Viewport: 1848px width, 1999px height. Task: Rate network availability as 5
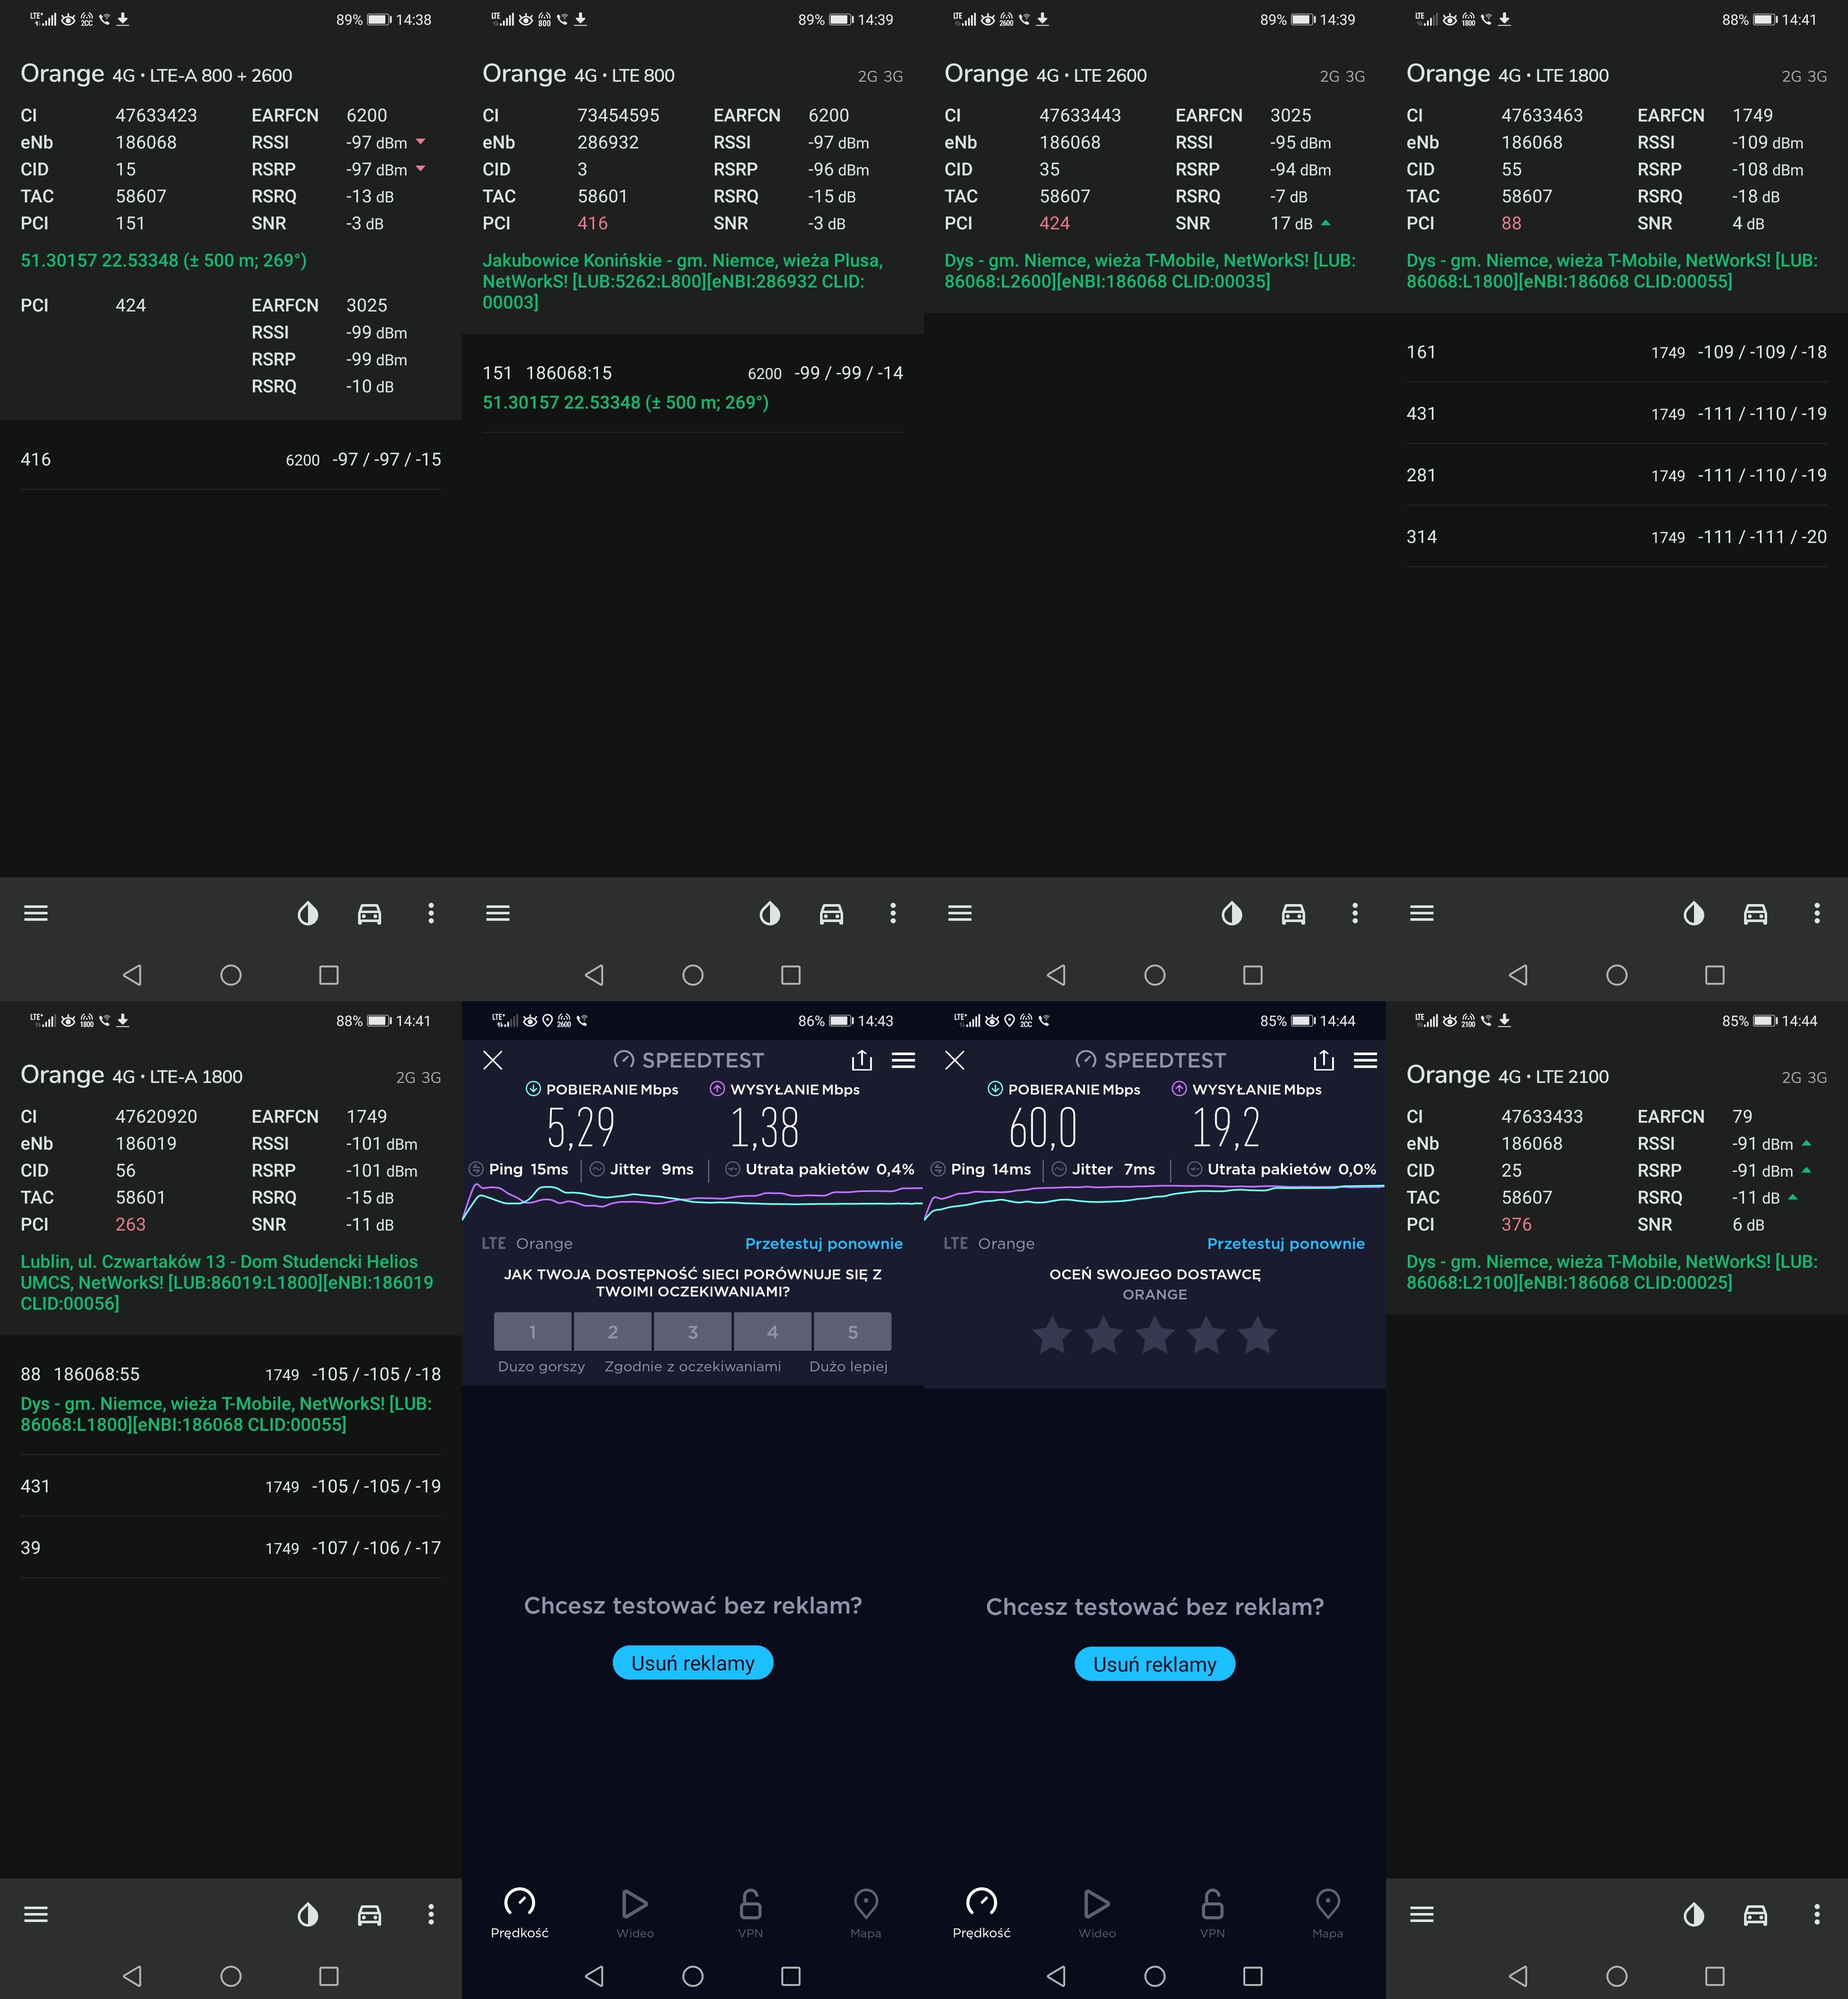[853, 1331]
